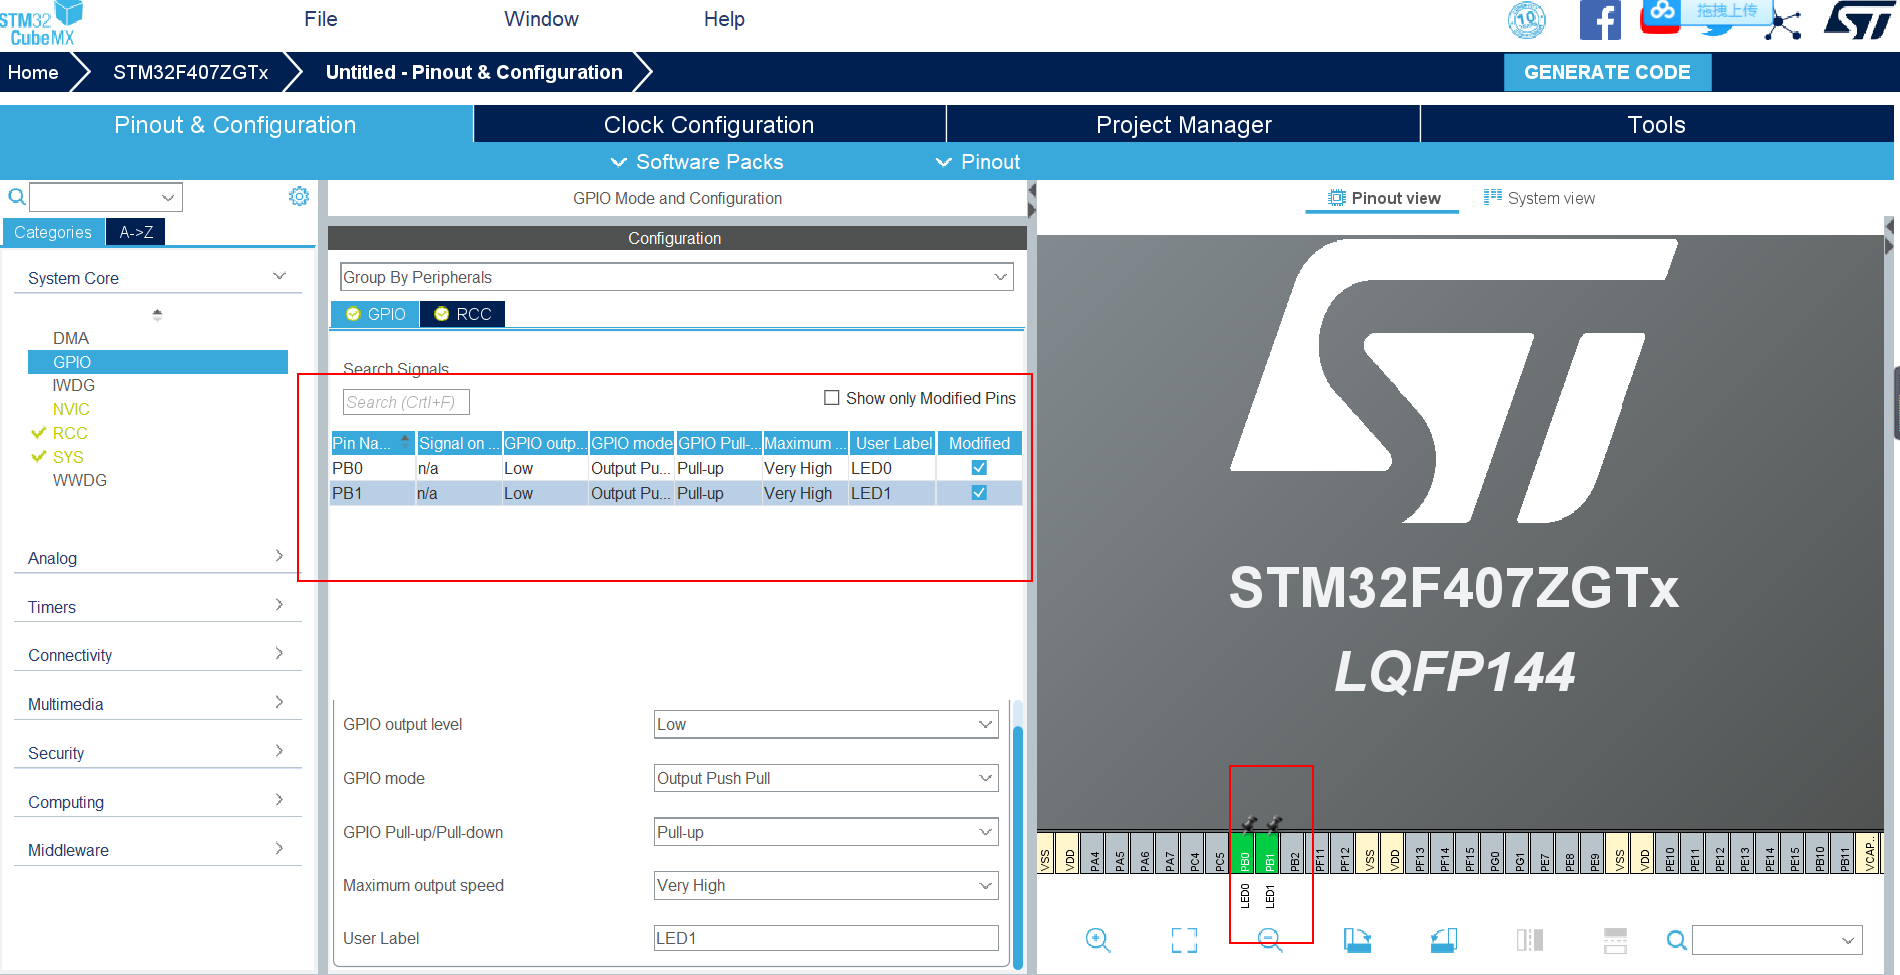This screenshot has width=1900, height=975.
Task: Open the File menu
Action: (x=321, y=19)
